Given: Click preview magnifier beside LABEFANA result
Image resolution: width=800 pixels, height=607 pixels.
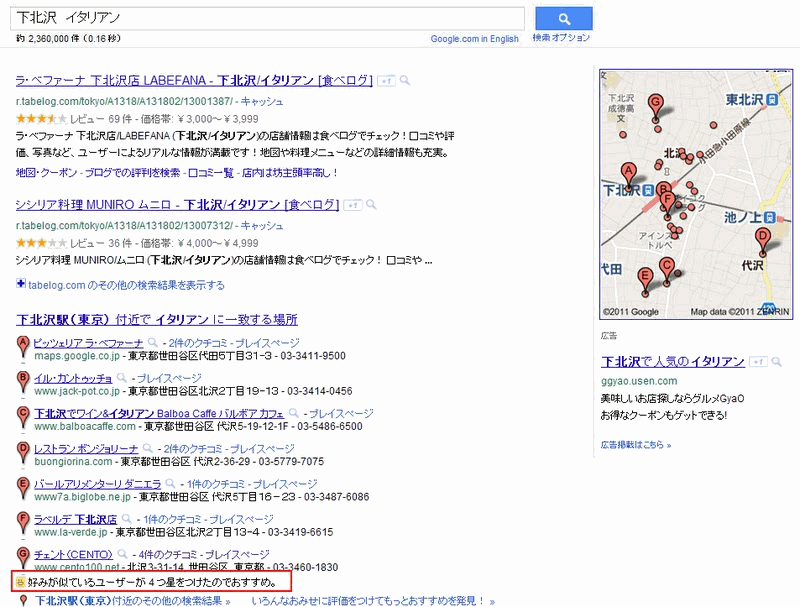Looking at the screenshot, I should 405,80.
